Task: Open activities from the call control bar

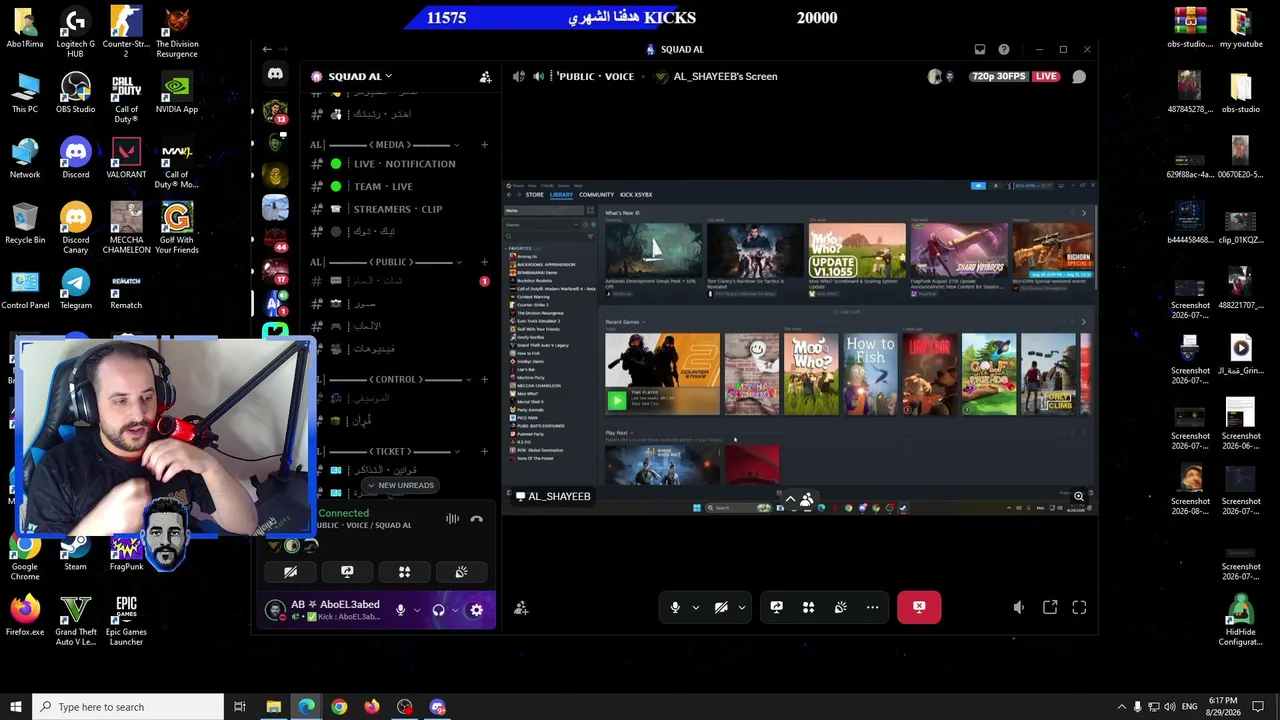Action: tap(808, 607)
